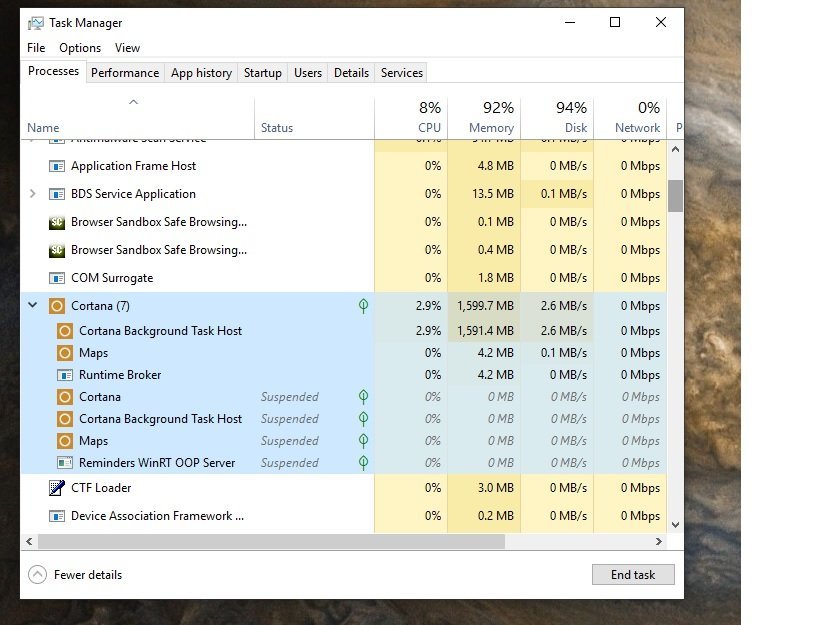Click the green leaf icon on Cortana (7) row

[x=364, y=306]
